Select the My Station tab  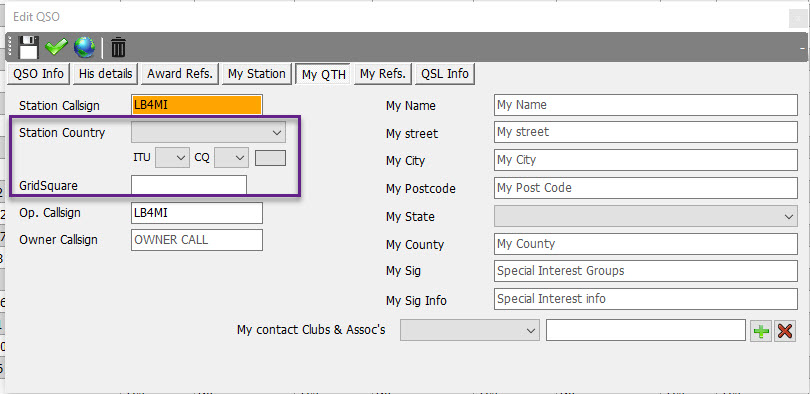click(257, 74)
